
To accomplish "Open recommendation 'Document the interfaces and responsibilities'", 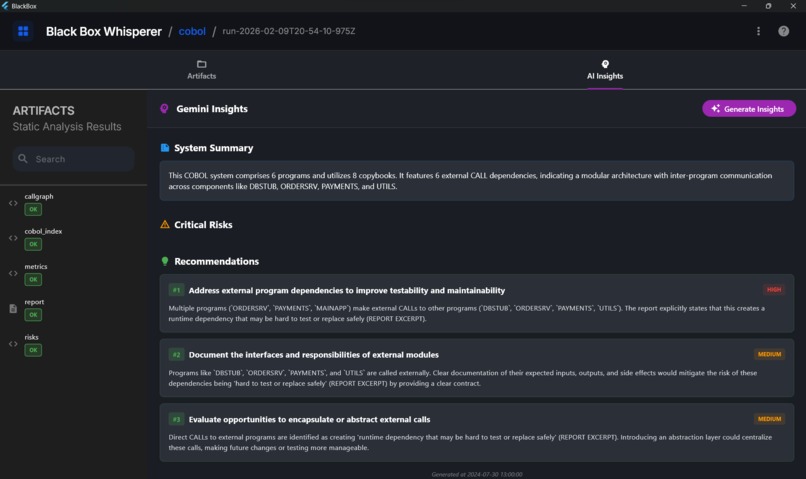I will (x=477, y=368).
